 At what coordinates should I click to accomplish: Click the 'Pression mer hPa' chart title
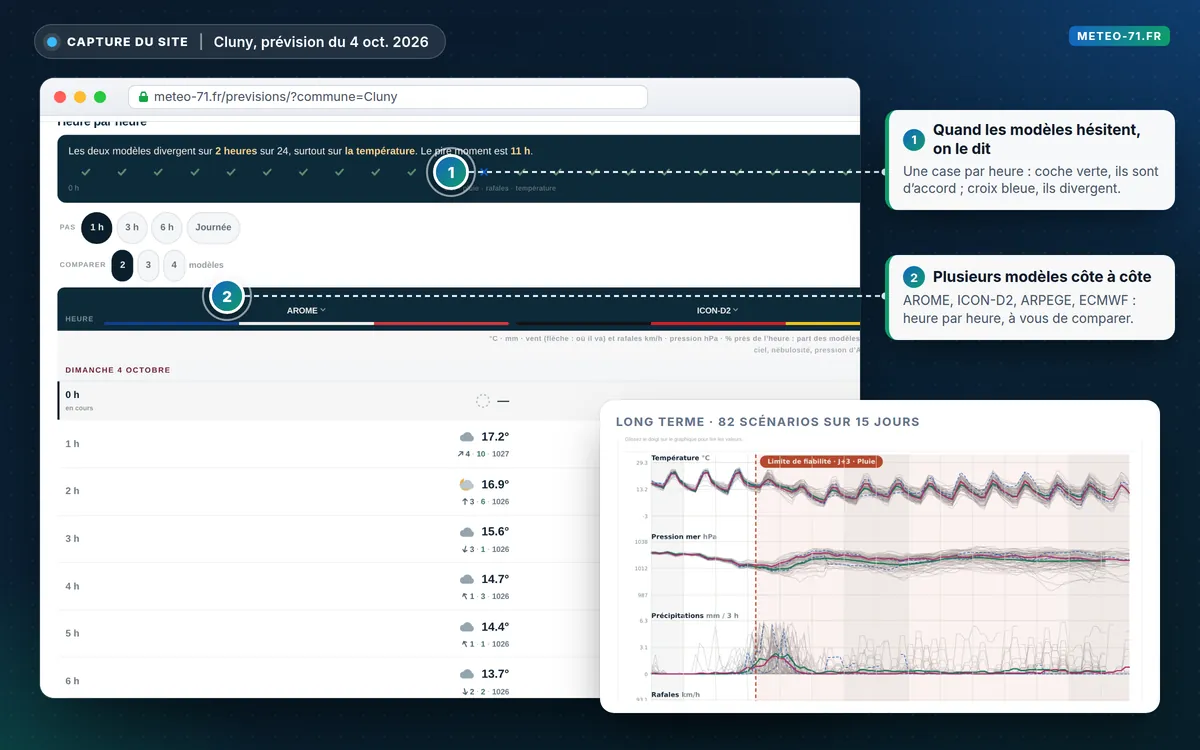click(684, 537)
